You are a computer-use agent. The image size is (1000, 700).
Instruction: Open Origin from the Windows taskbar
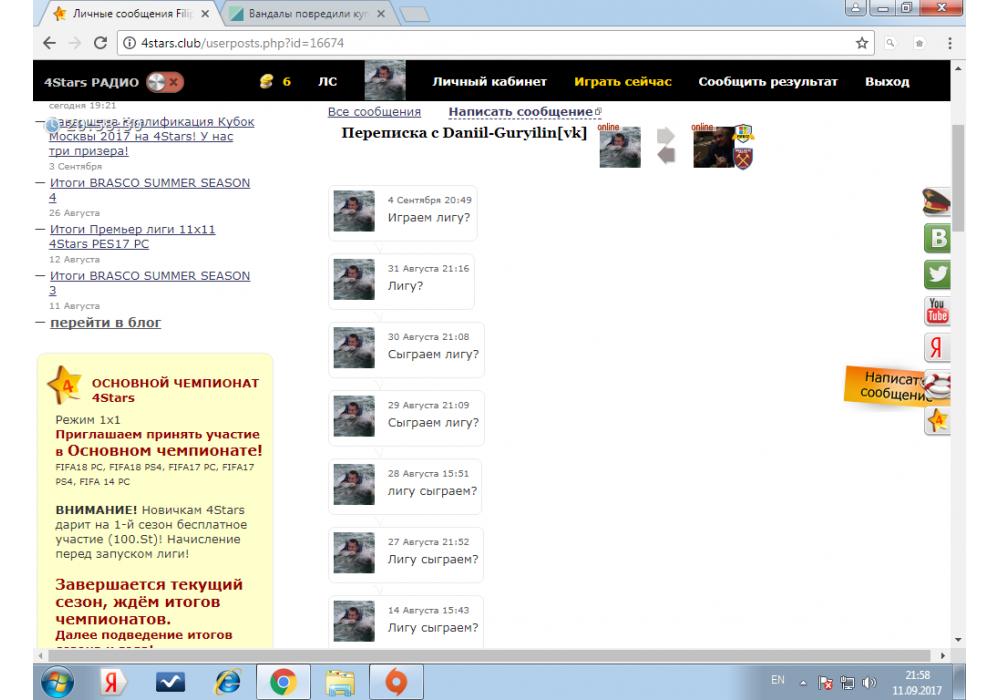point(397,682)
